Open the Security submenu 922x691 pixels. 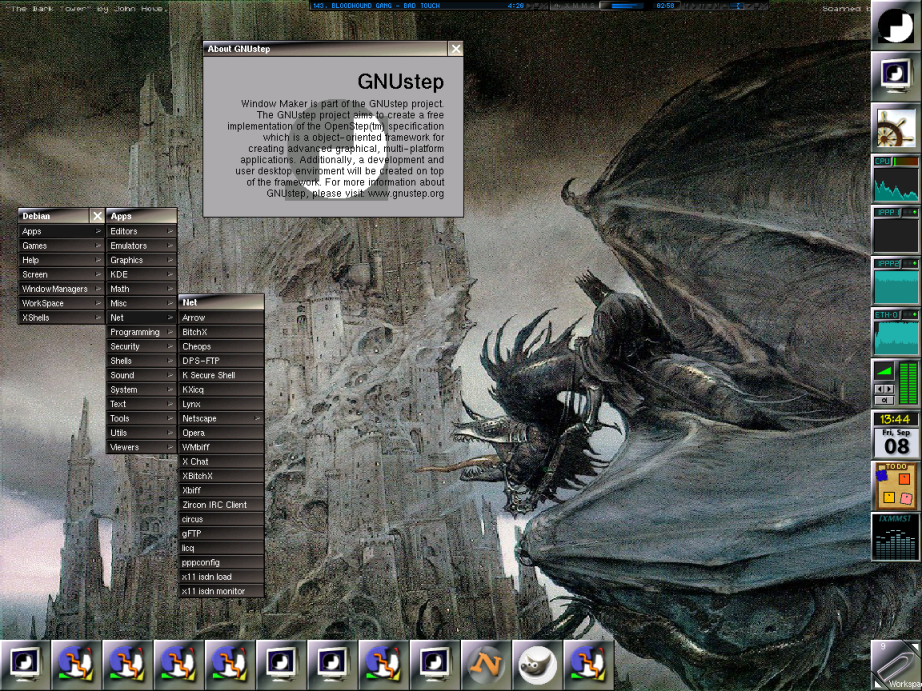(142, 346)
